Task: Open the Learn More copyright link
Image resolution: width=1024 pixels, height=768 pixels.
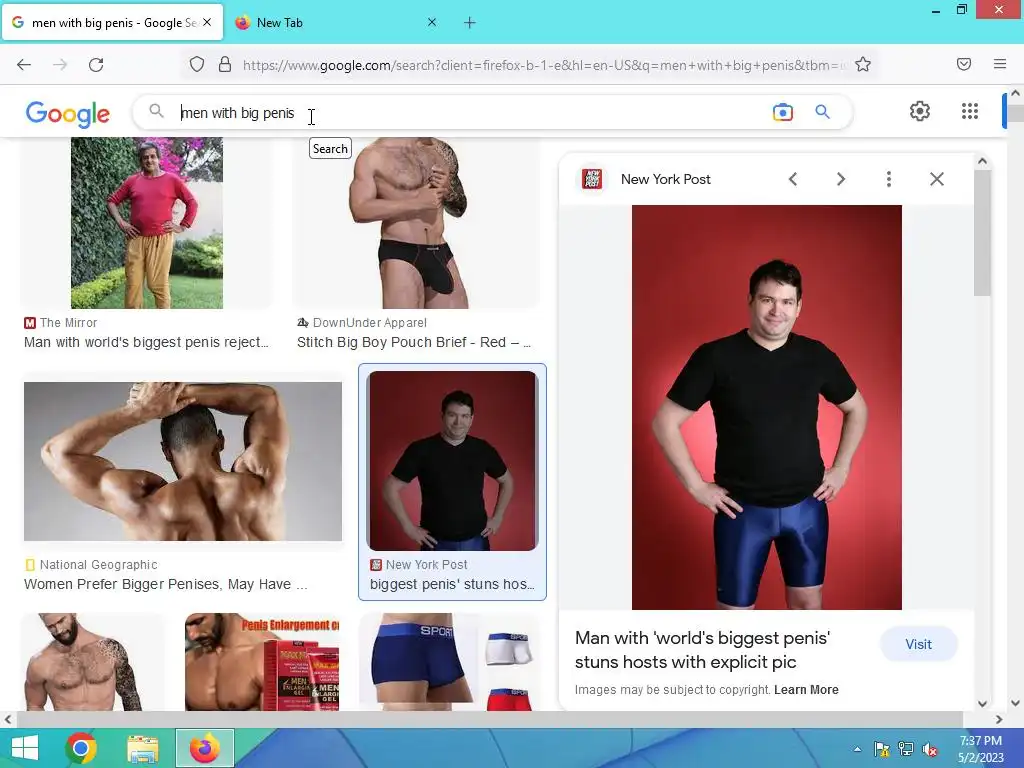Action: (x=806, y=690)
